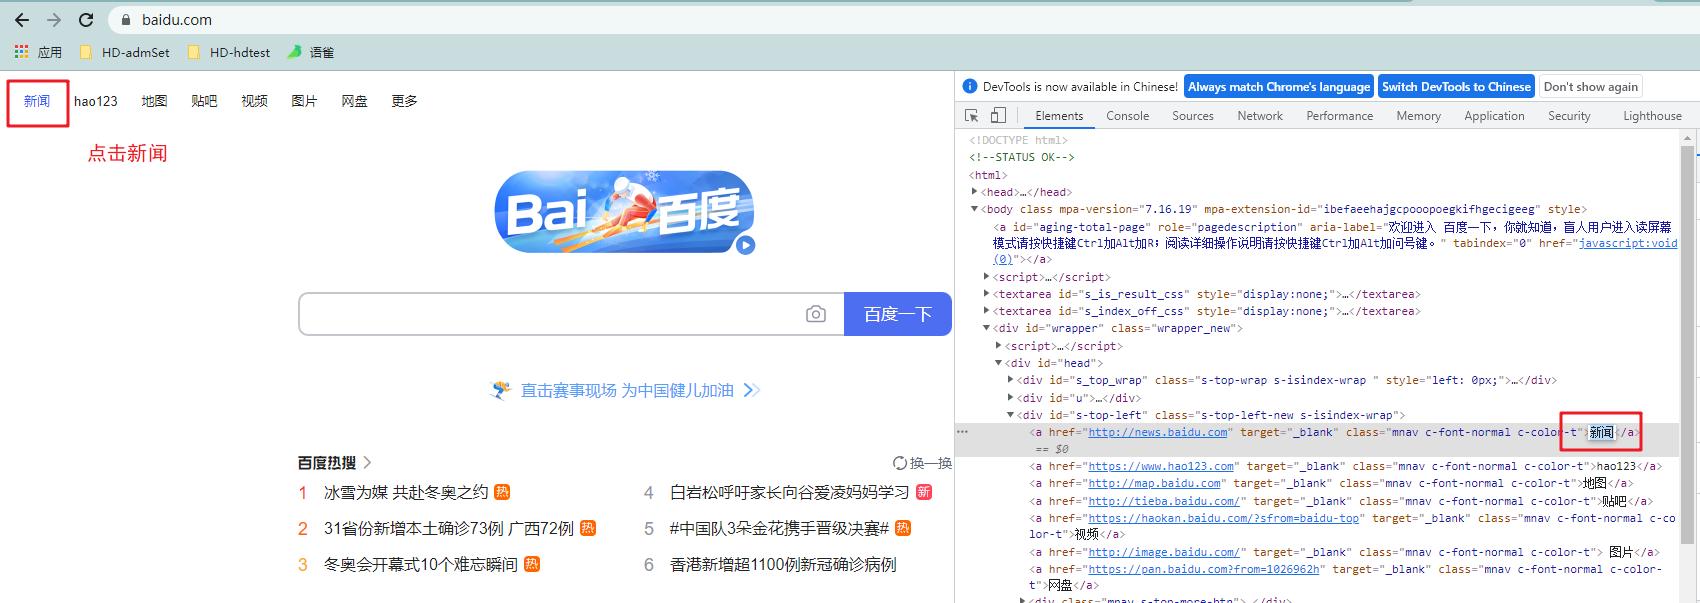The width and height of the screenshot is (1700, 603).
Task: Collapse the body element node
Action: tap(974, 209)
